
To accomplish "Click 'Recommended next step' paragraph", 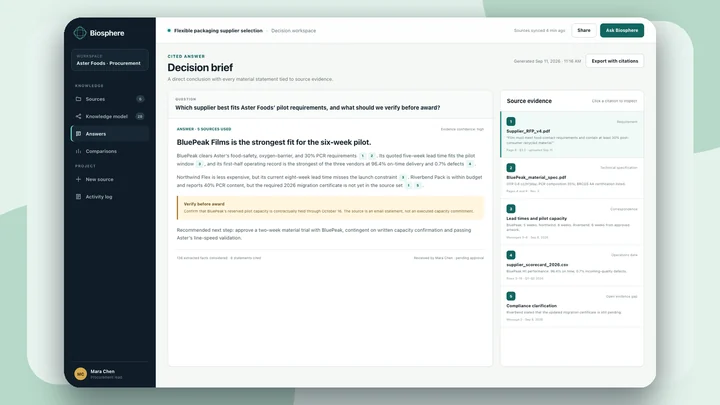I will (x=323, y=234).
